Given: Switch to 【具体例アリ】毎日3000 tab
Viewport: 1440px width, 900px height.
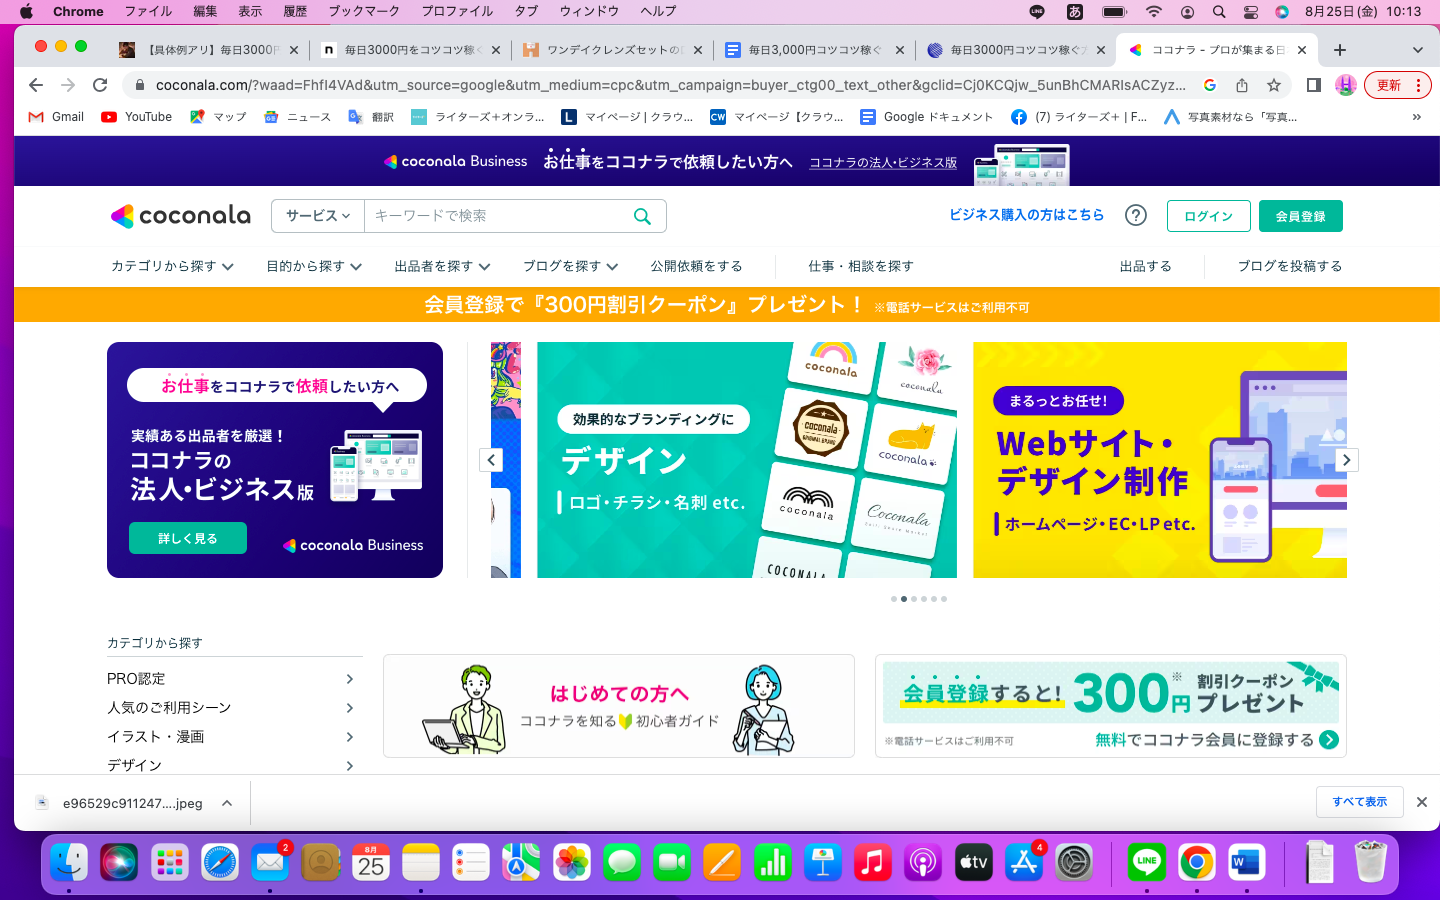Looking at the screenshot, I should [x=210, y=50].
